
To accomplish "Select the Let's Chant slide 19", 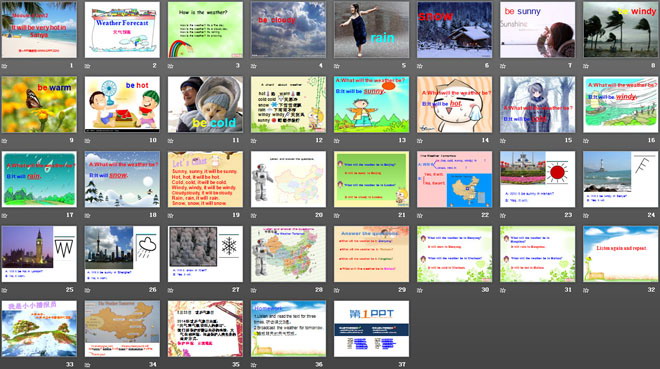I will pos(205,179).
